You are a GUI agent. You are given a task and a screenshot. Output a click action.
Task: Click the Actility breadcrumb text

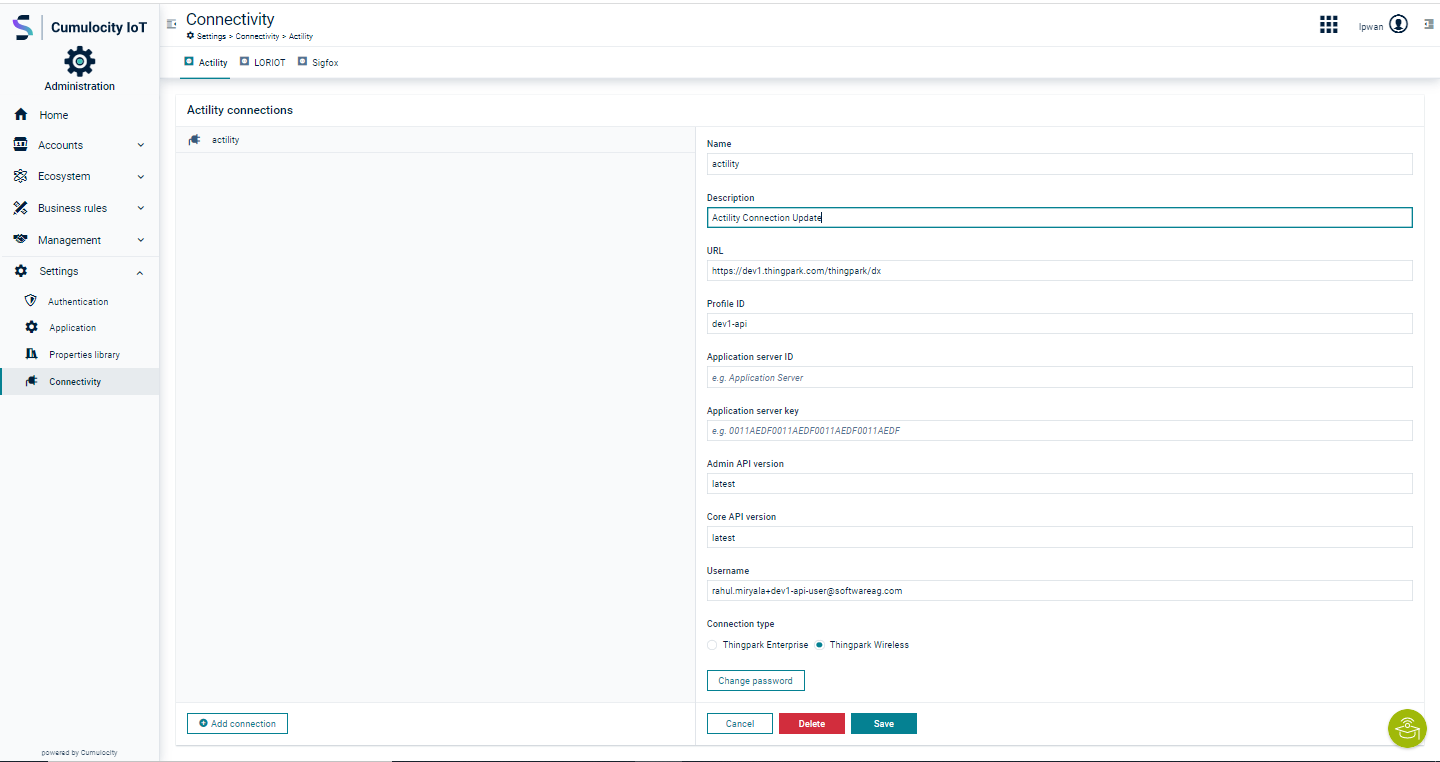pyautogui.click(x=301, y=36)
